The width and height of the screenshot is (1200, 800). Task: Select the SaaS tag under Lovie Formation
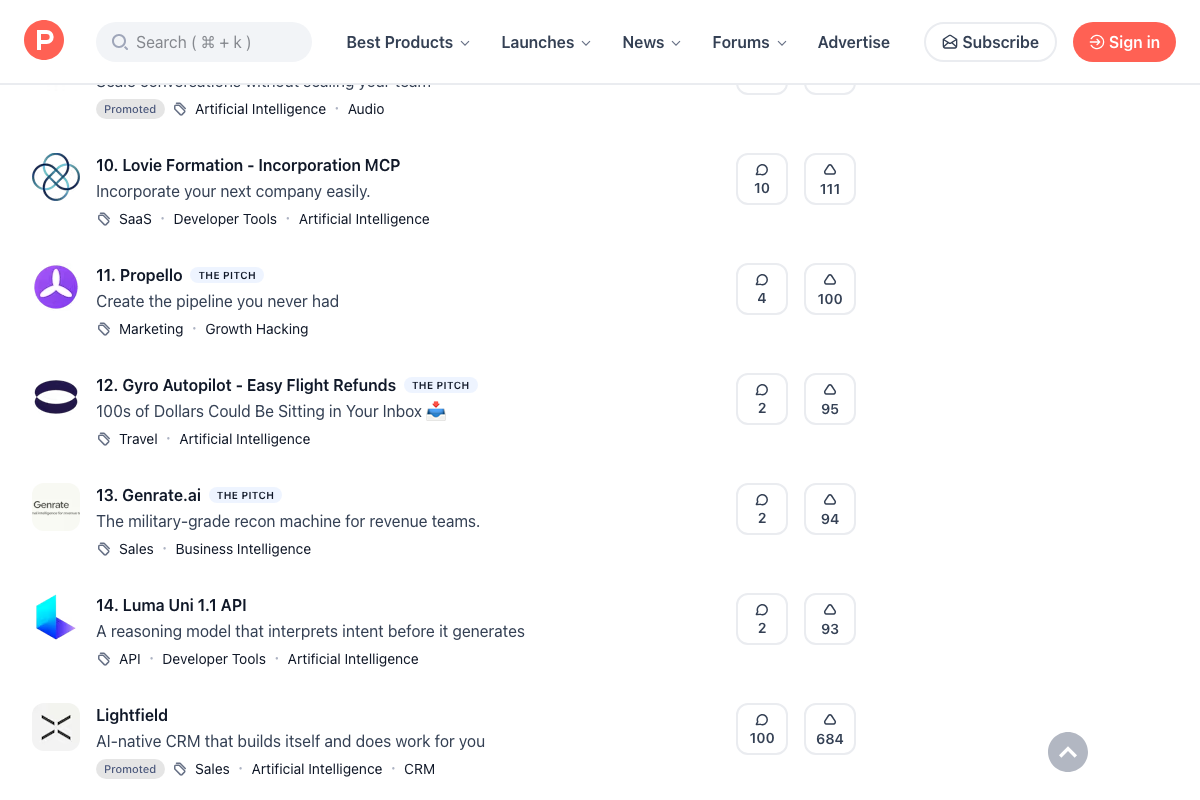(135, 219)
